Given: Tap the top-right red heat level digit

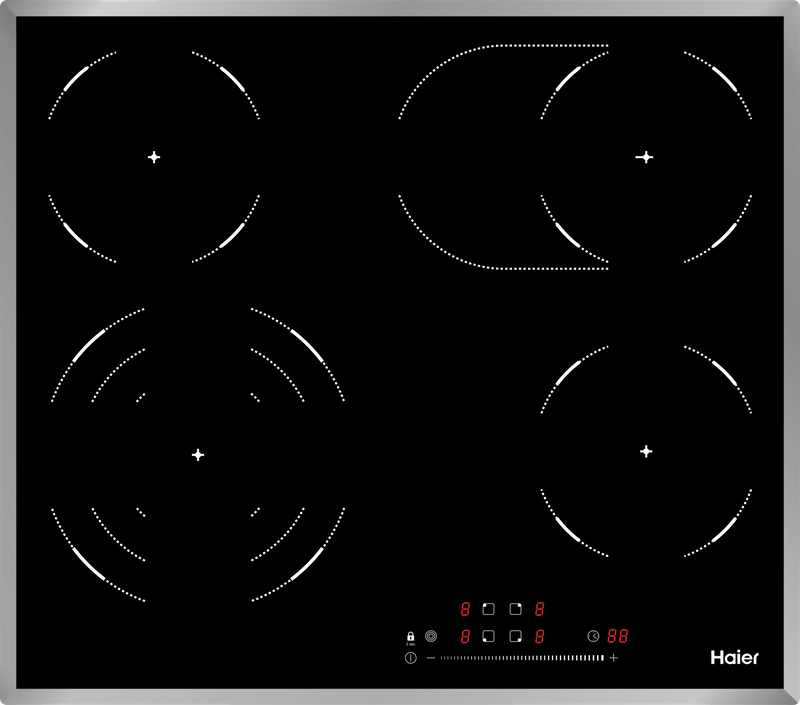Looking at the screenshot, I should (x=540, y=608).
